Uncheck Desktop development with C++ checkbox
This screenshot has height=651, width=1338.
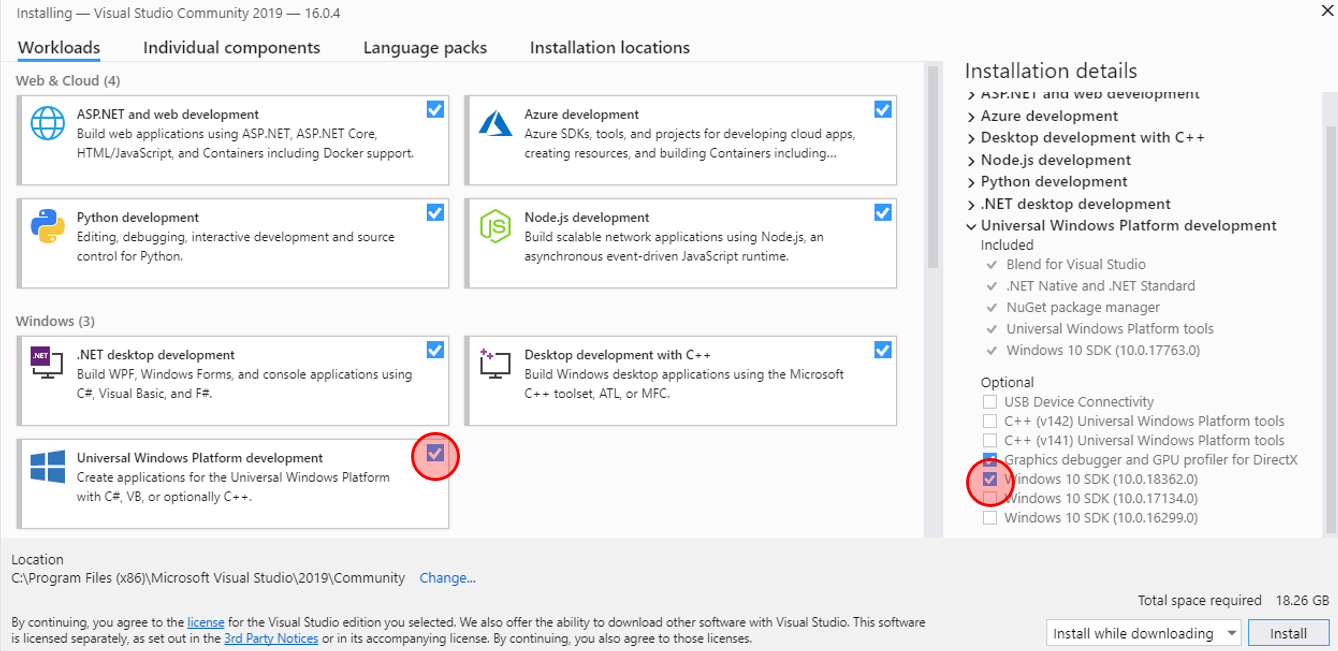[x=883, y=349]
